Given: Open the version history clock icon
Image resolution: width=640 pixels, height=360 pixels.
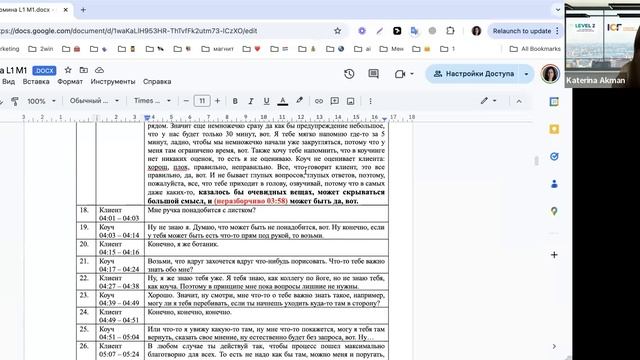Looking at the screenshot, I should (x=349, y=74).
